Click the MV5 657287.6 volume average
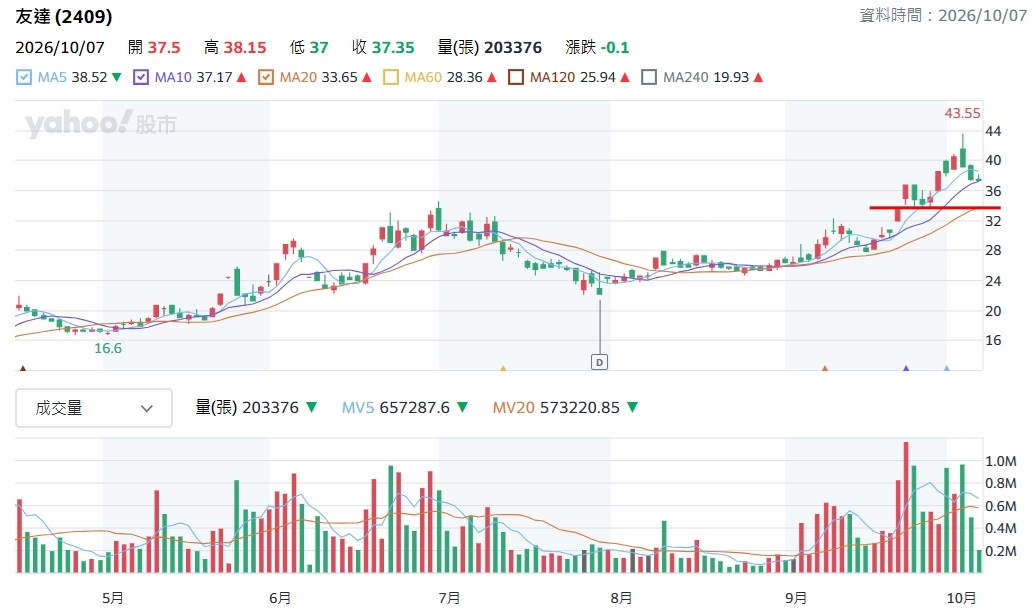The height and width of the screenshot is (610, 1036). click(x=404, y=408)
